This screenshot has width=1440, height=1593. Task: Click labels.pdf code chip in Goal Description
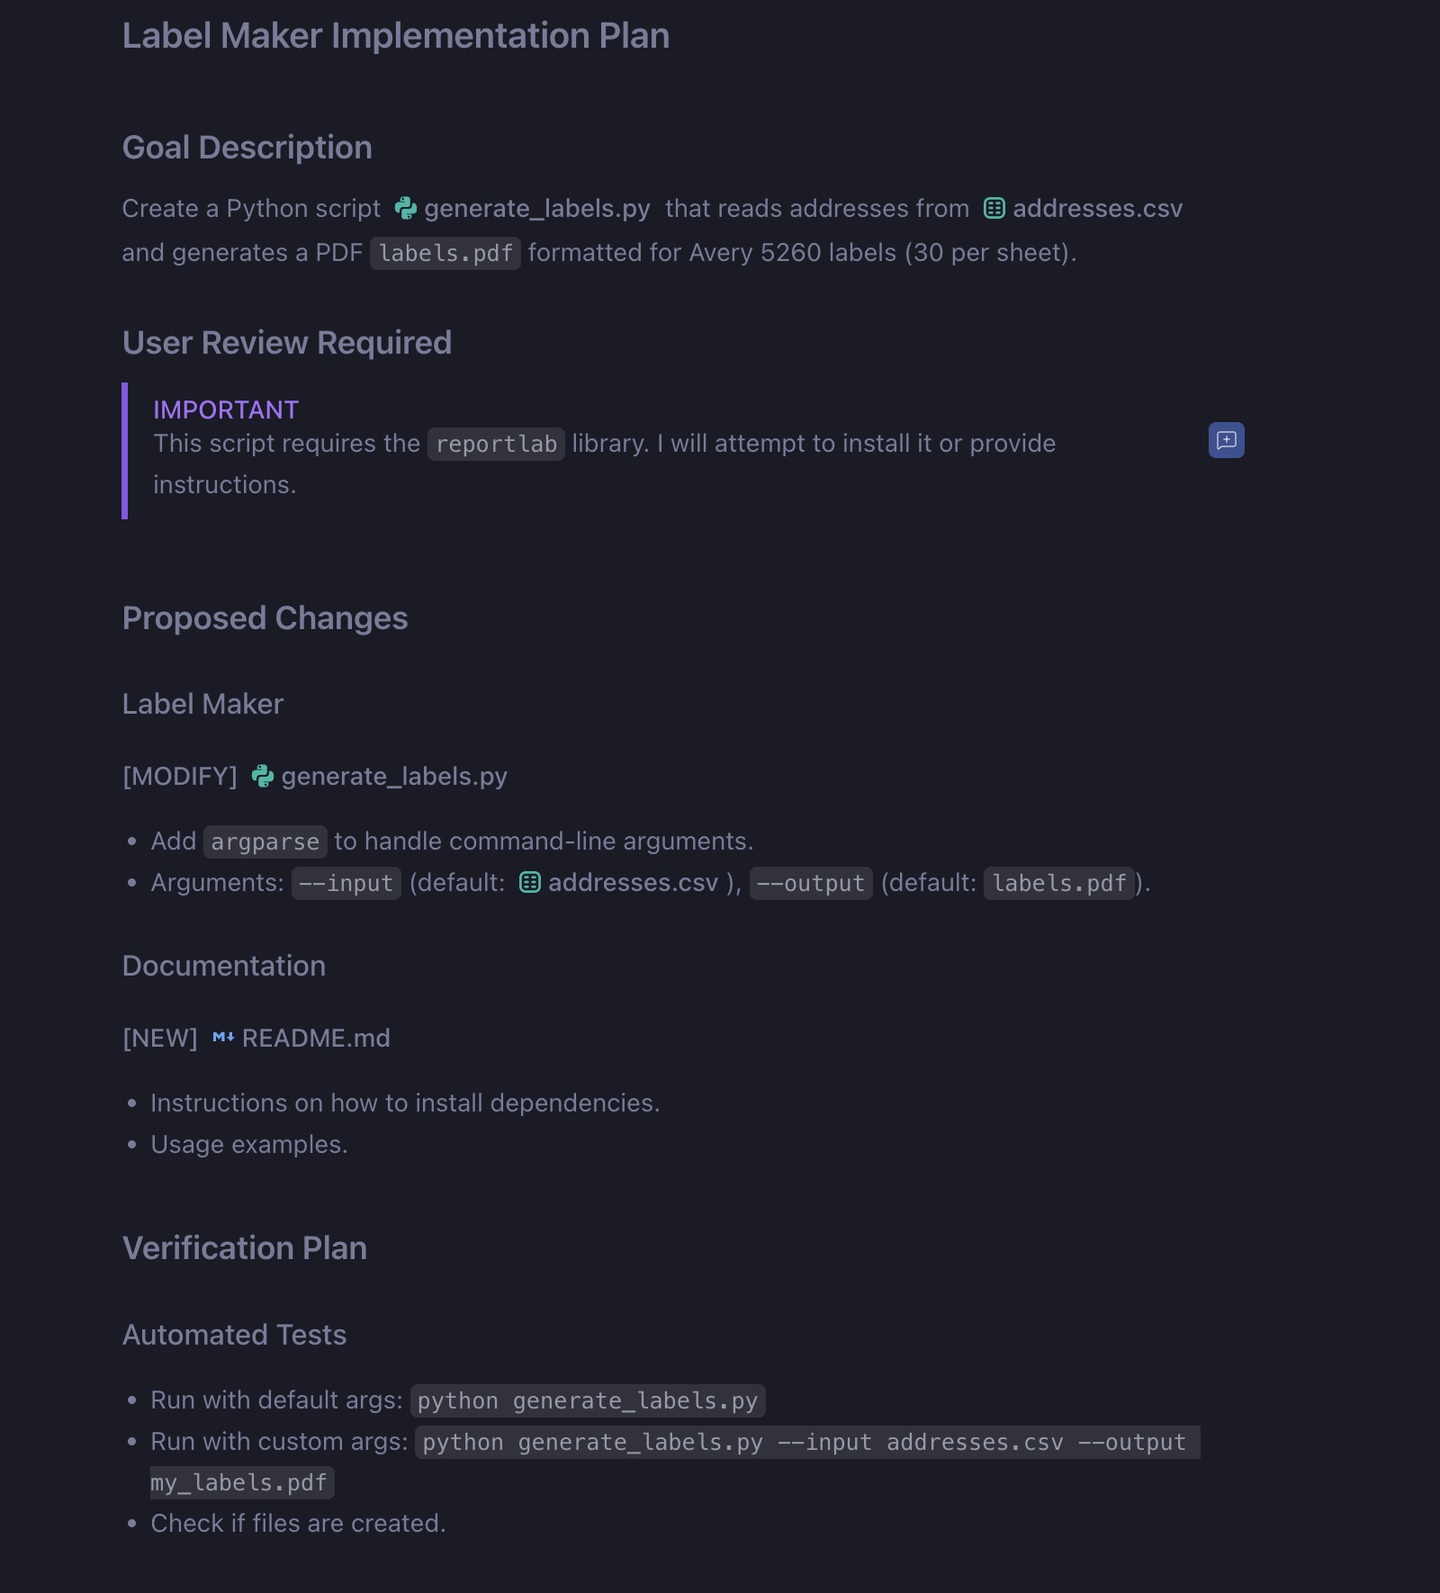pyautogui.click(x=445, y=253)
